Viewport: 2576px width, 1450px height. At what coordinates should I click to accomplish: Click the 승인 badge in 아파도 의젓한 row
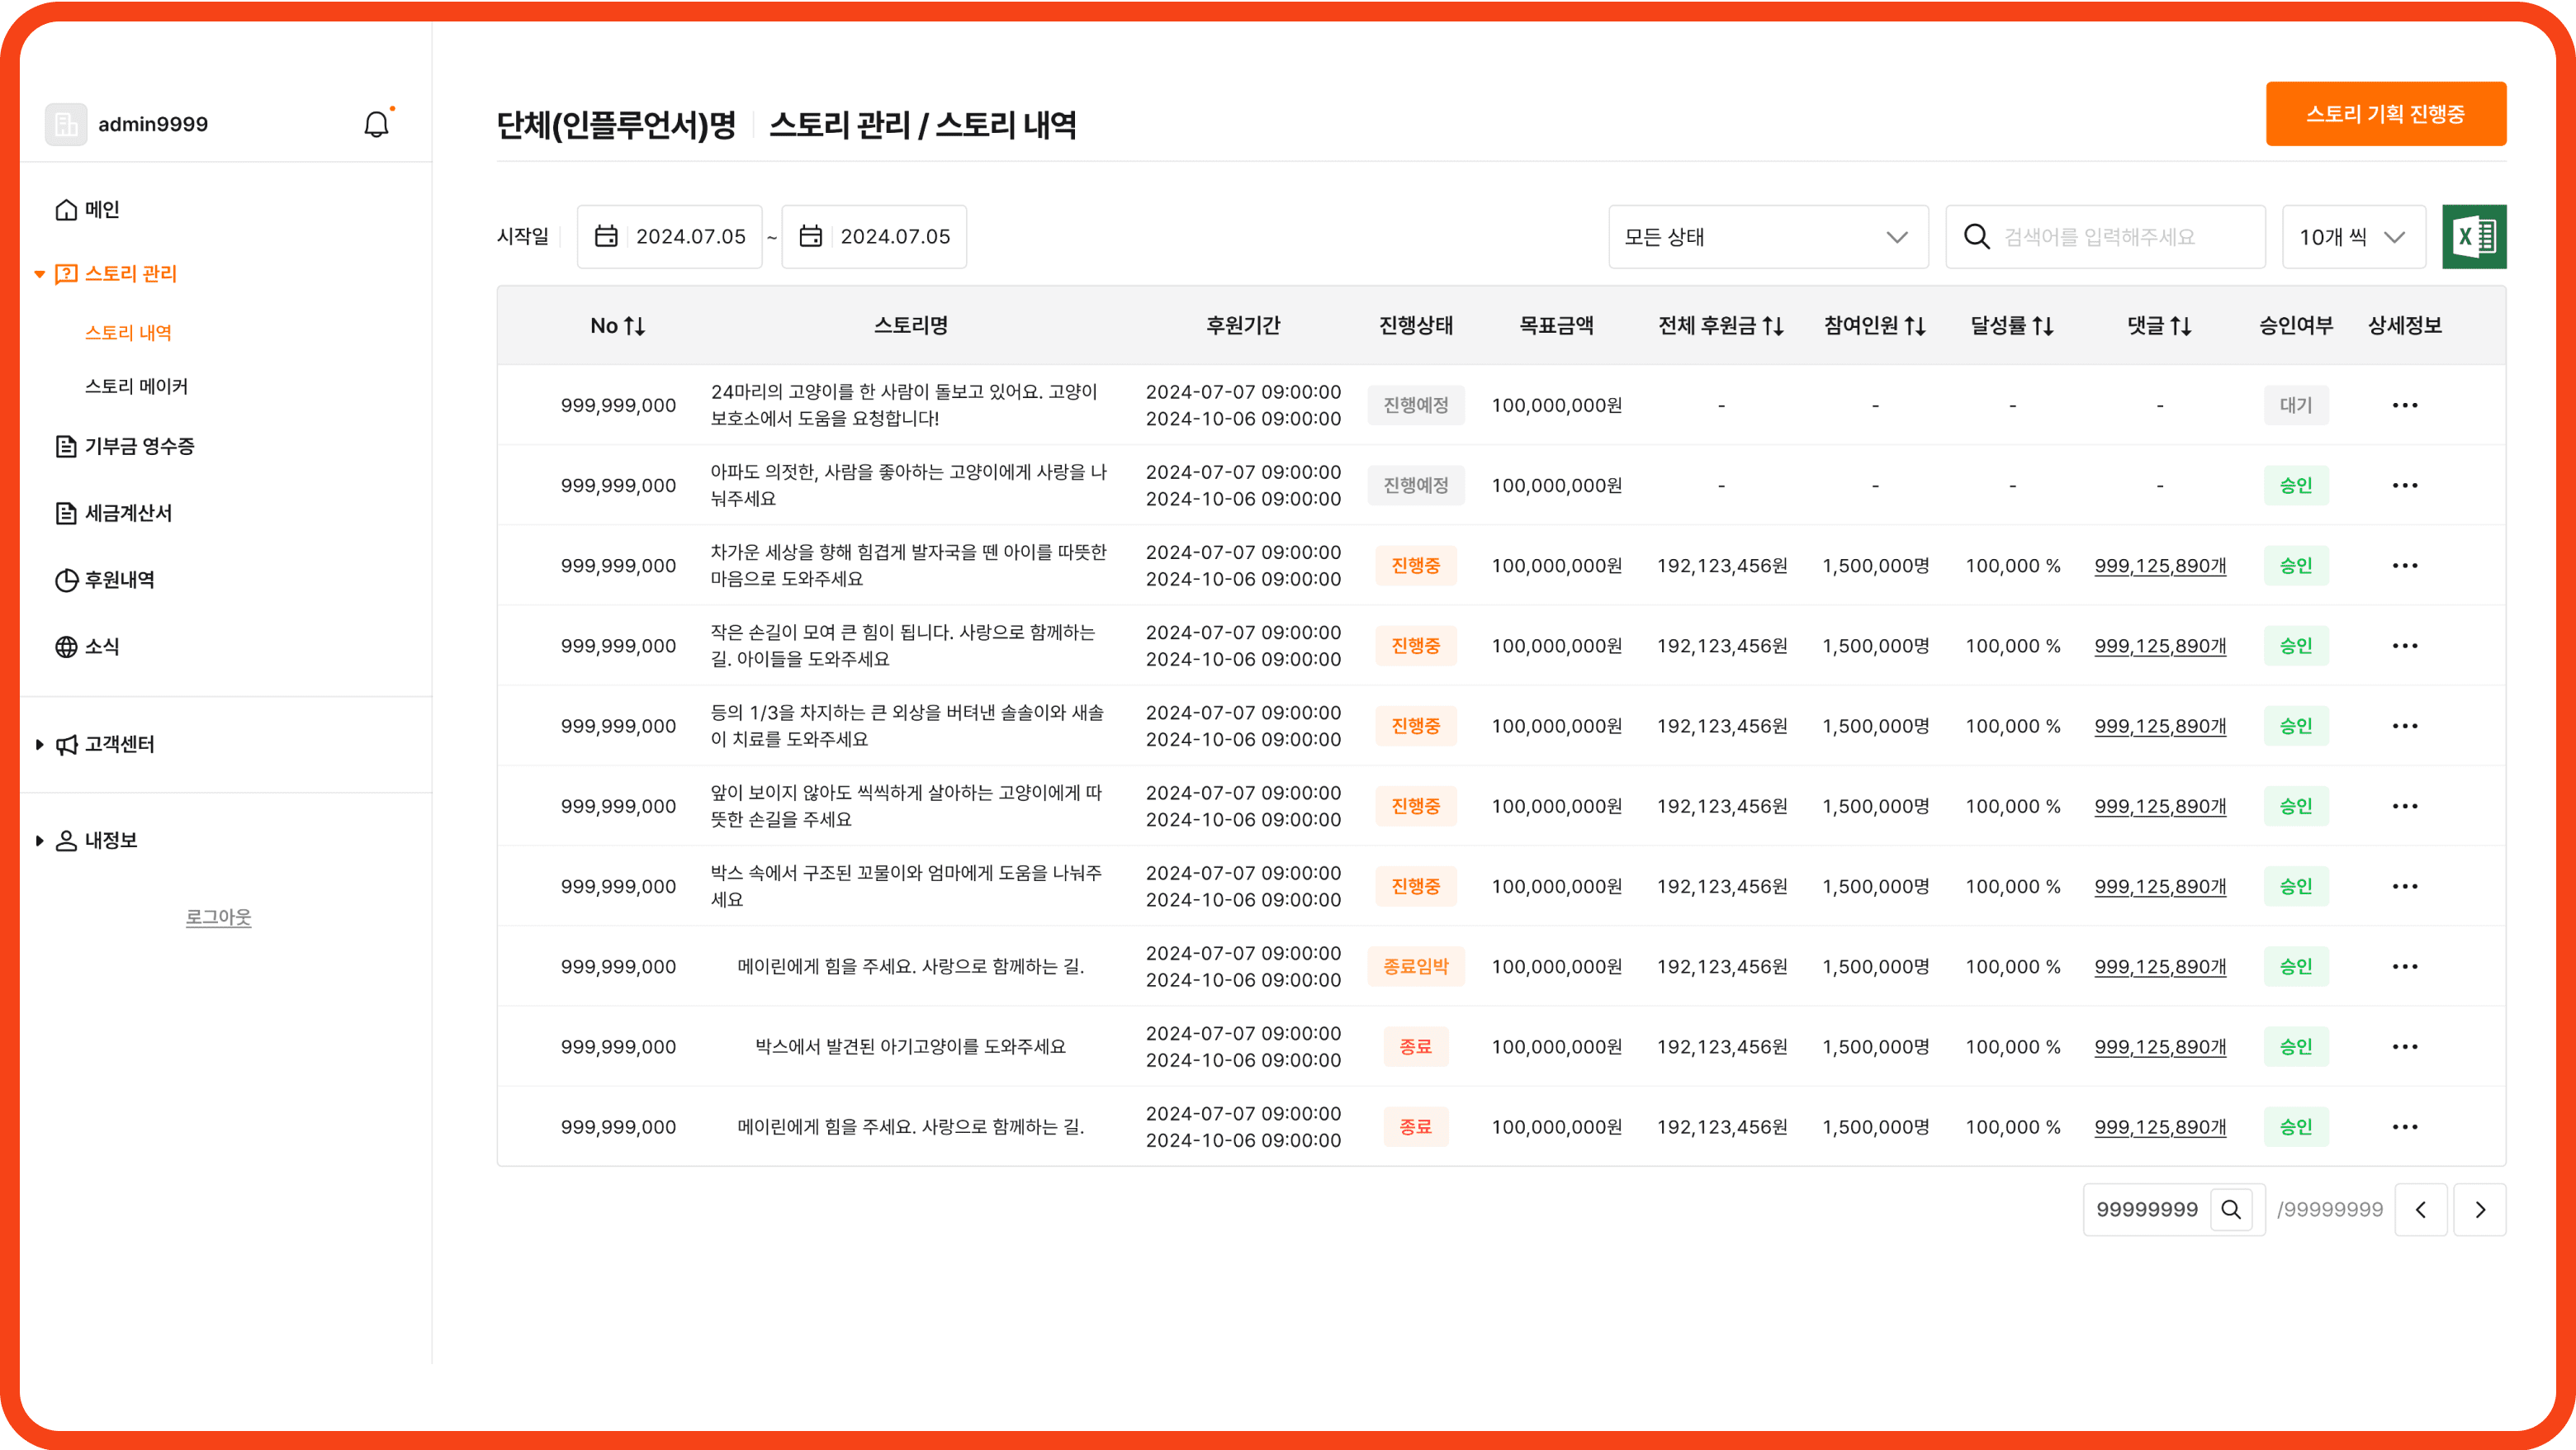click(2295, 485)
